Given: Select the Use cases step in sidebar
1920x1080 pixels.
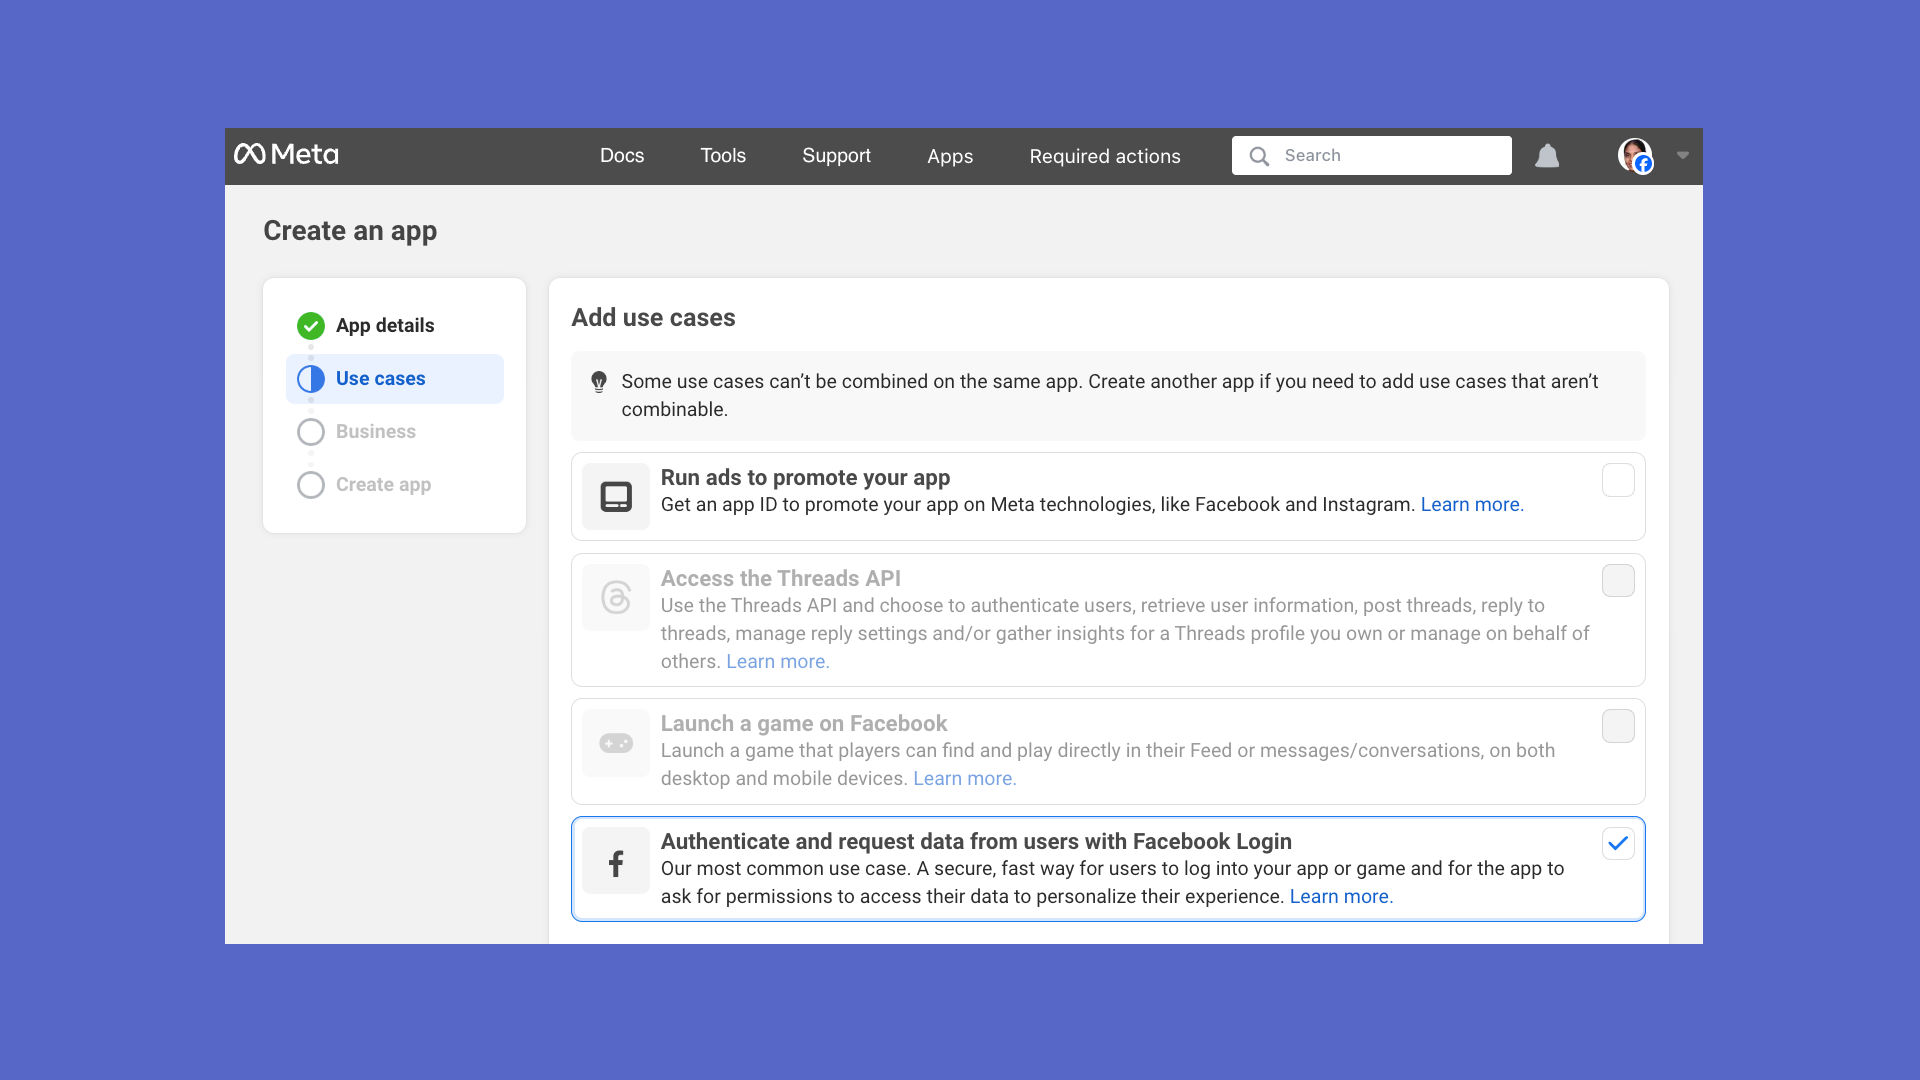Looking at the screenshot, I should 380,378.
